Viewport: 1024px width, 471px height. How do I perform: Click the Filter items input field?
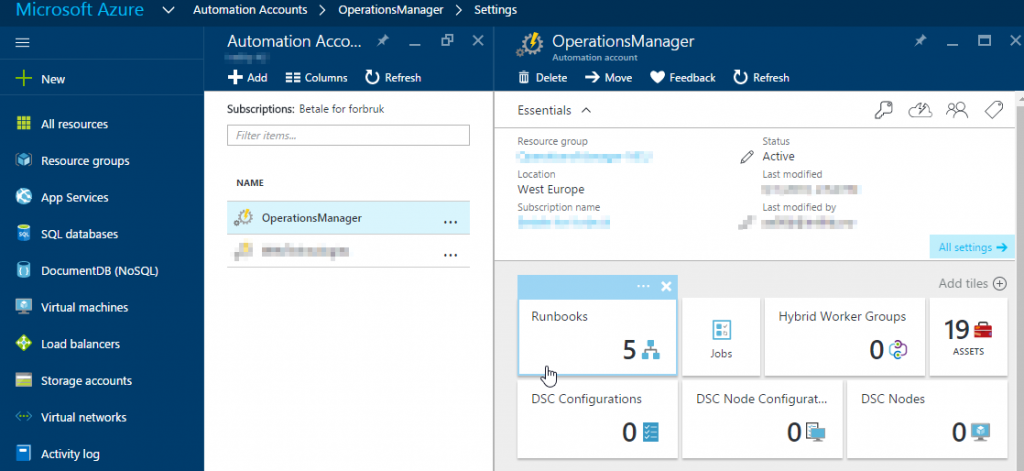[x=348, y=135]
